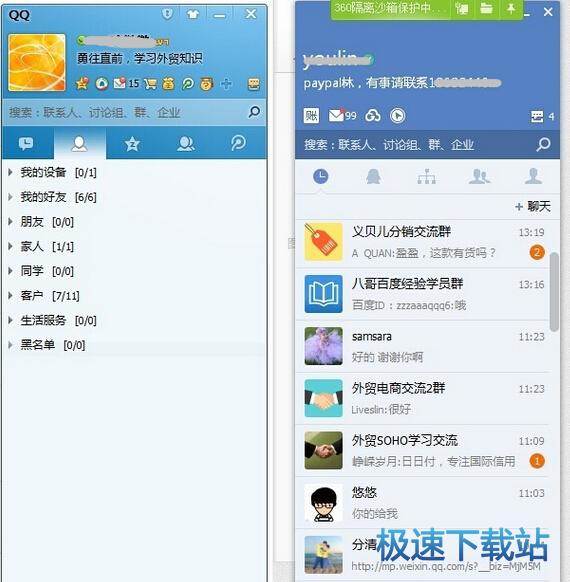The height and width of the screenshot is (582, 570).
Task: Click unread badge 2 on 义贝儿 group
Action: [537, 252]
